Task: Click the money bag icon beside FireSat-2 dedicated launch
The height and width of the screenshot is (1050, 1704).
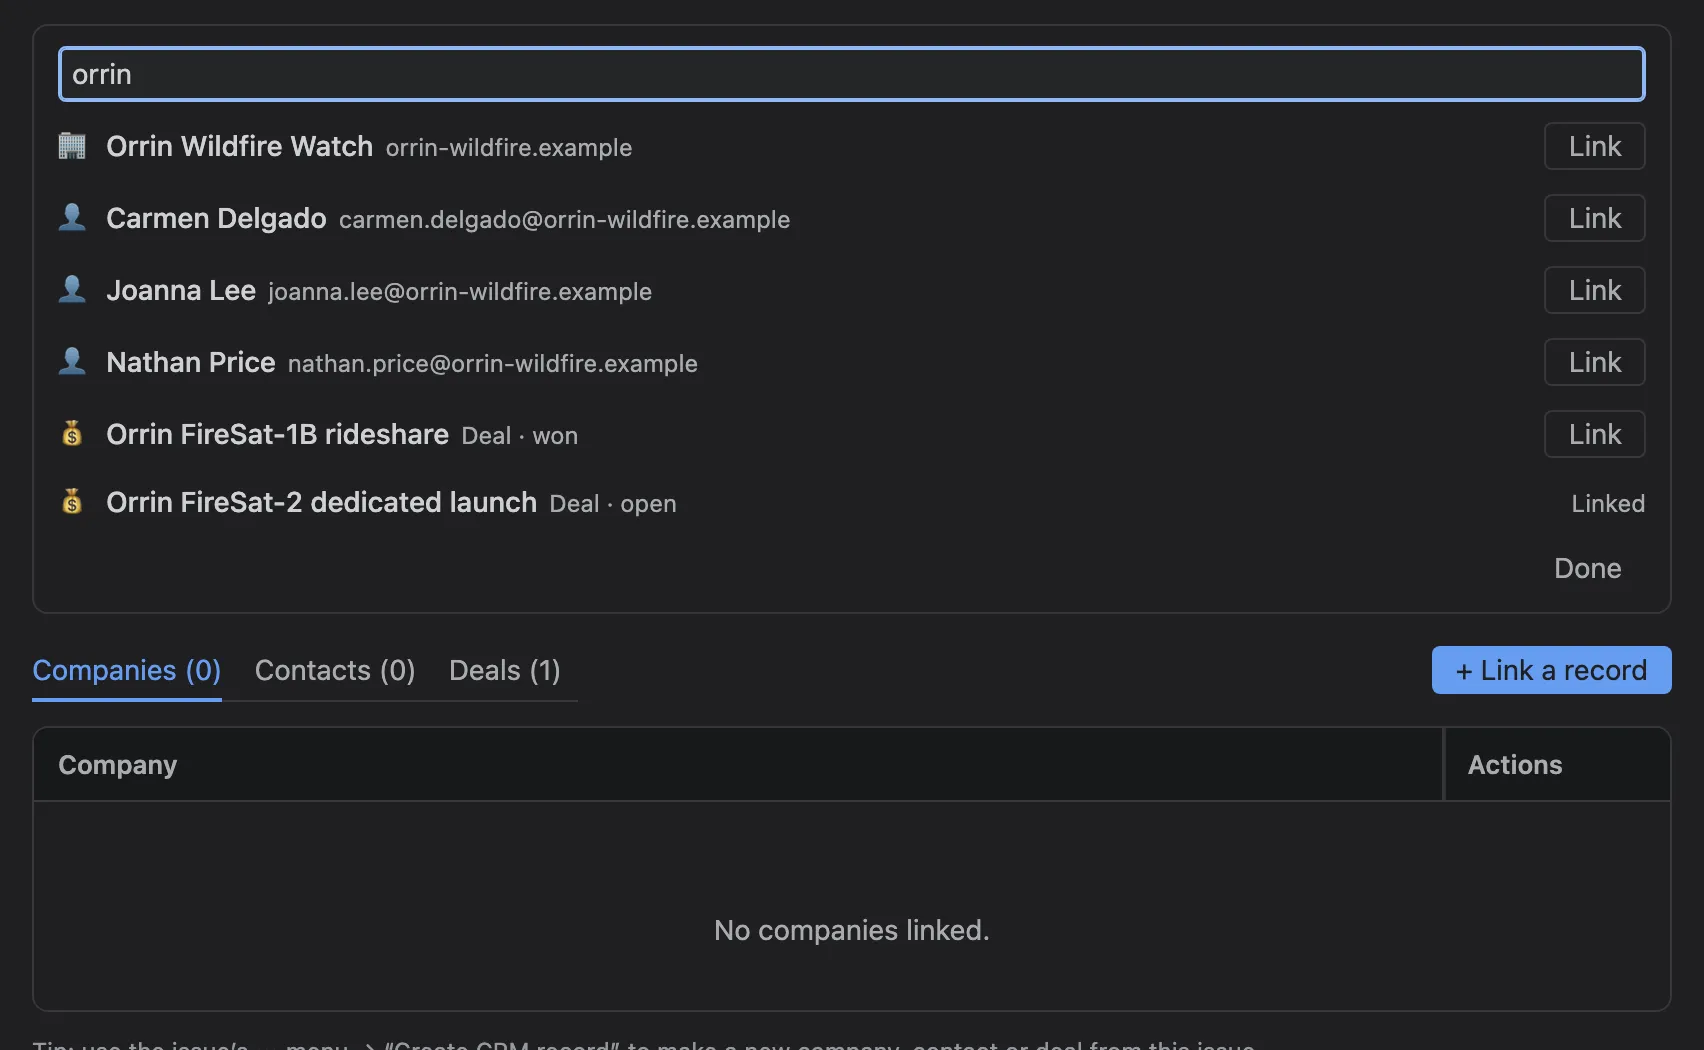Action: 72,502
